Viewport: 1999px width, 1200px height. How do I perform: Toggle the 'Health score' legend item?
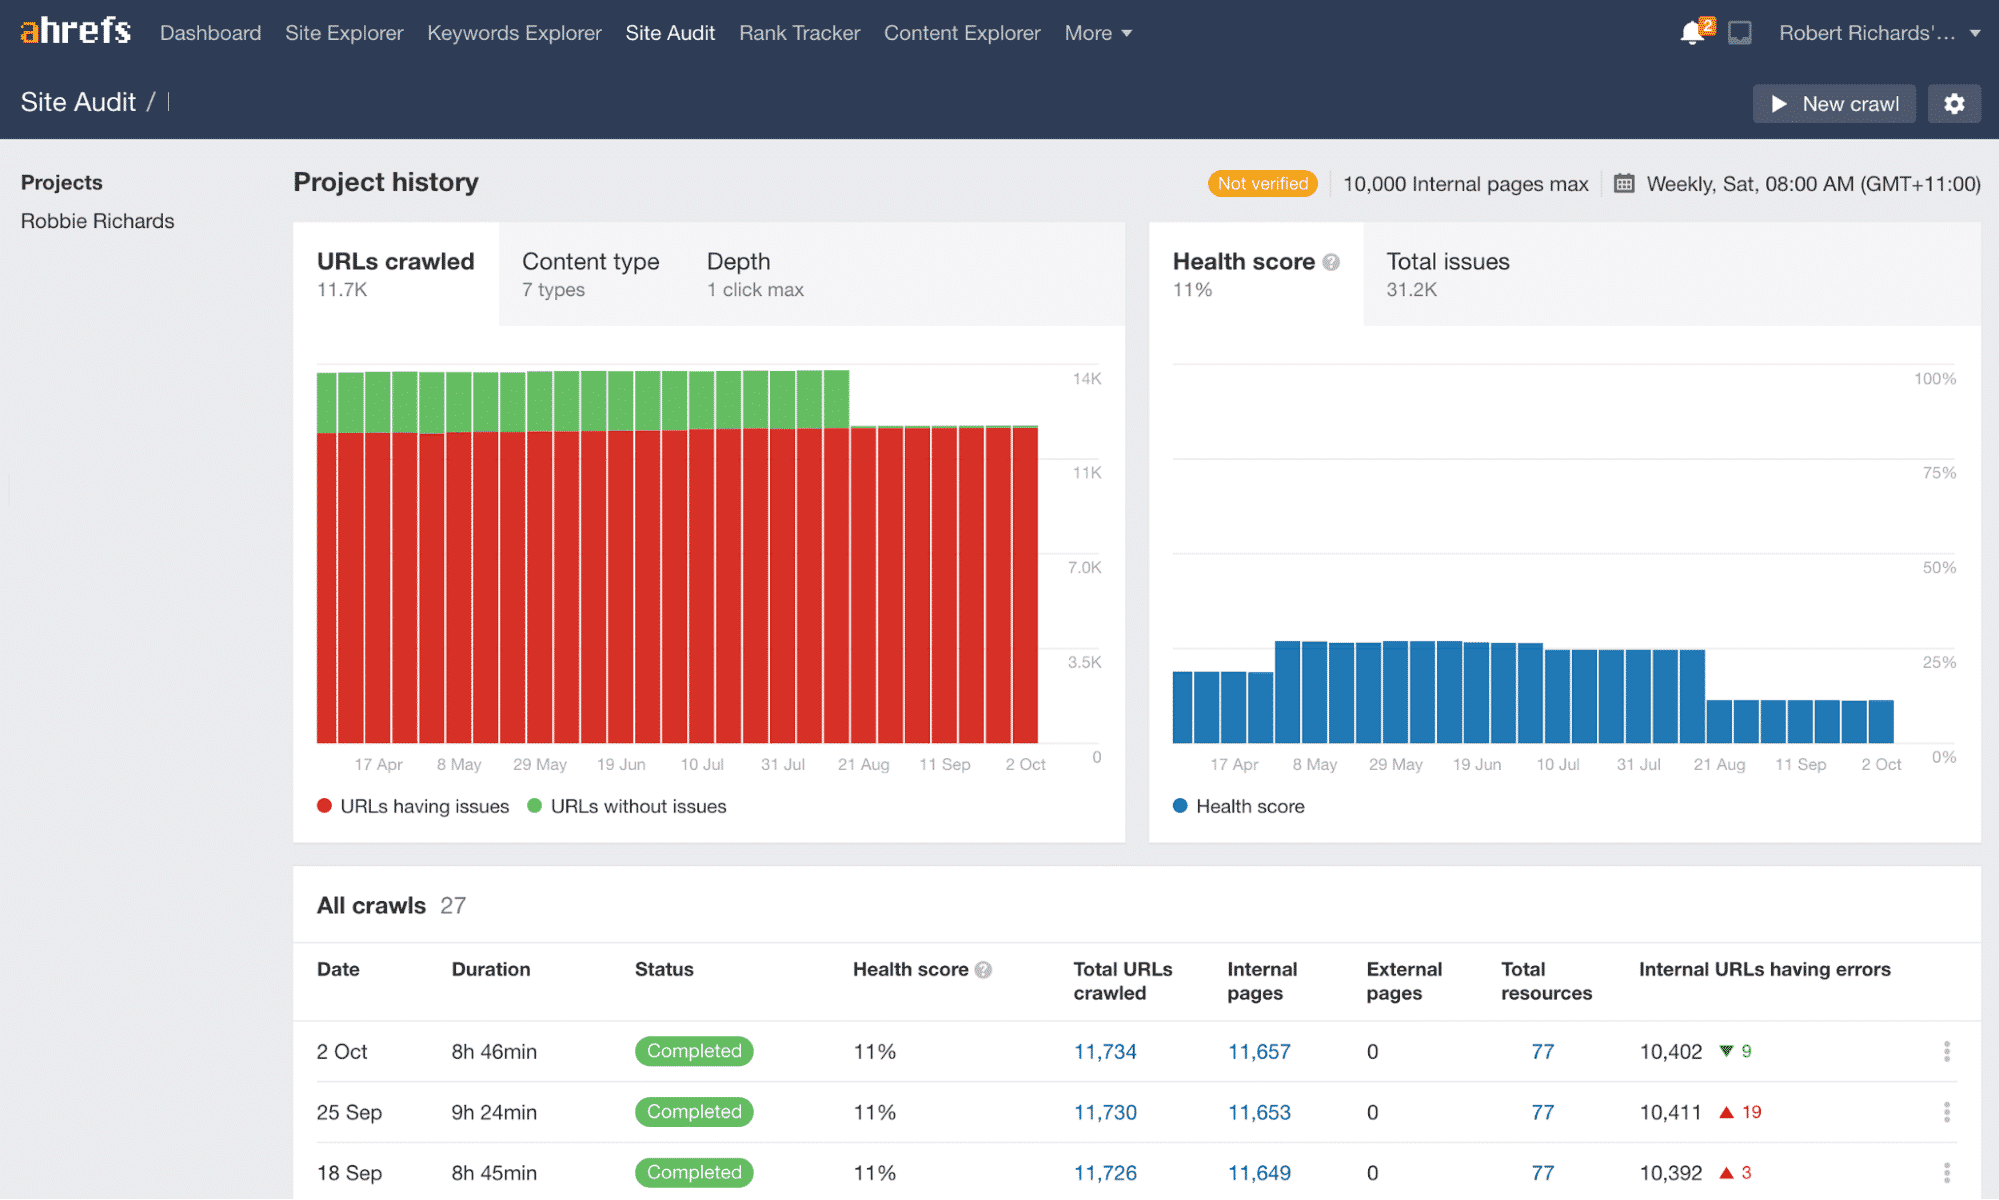tap(1238, 806)
